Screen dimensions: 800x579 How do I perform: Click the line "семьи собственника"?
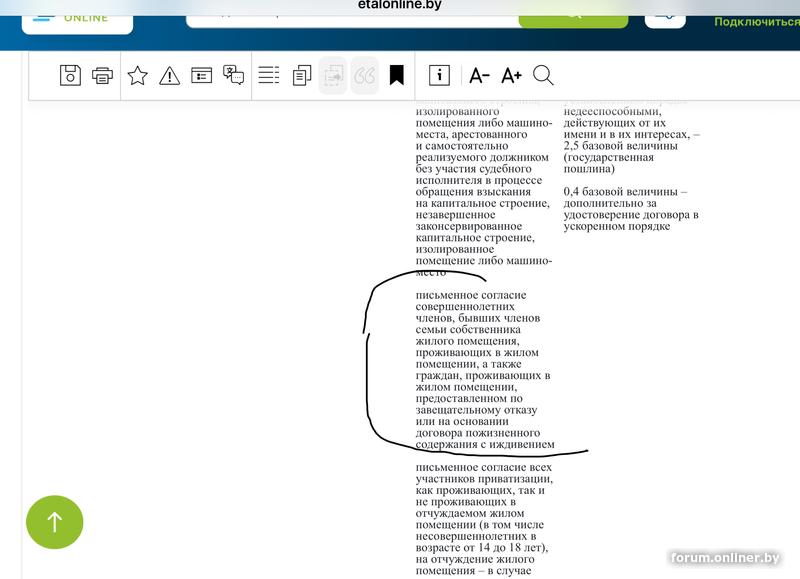point(468,330)
